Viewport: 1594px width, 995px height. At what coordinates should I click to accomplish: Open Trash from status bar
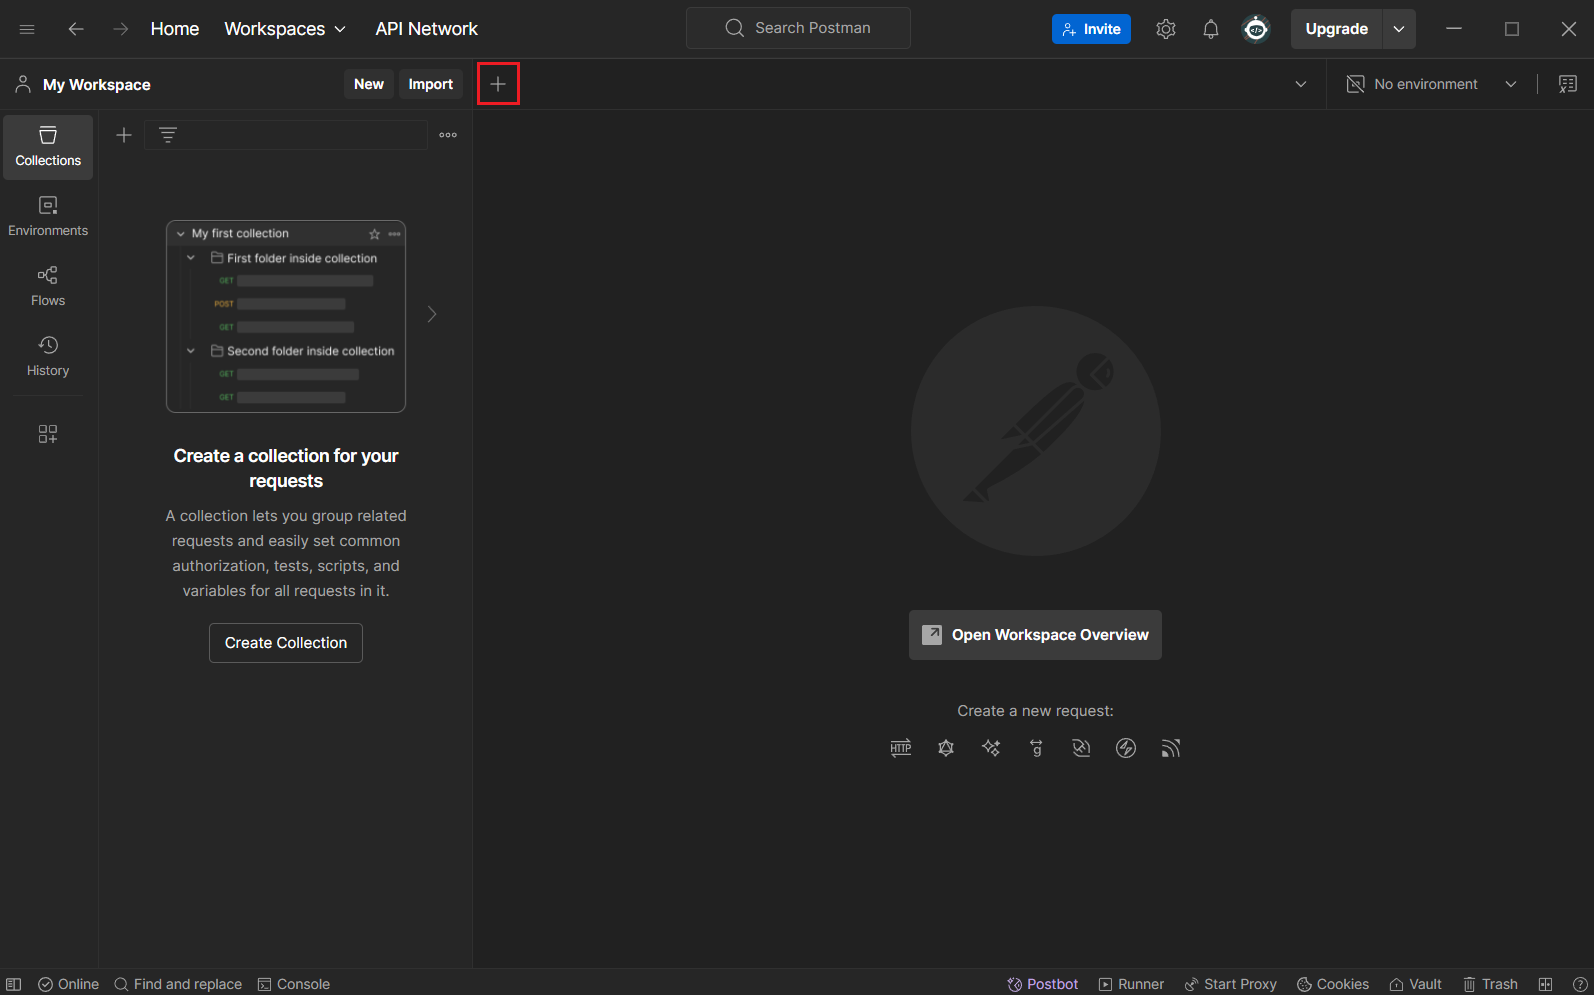[1490, 984]
